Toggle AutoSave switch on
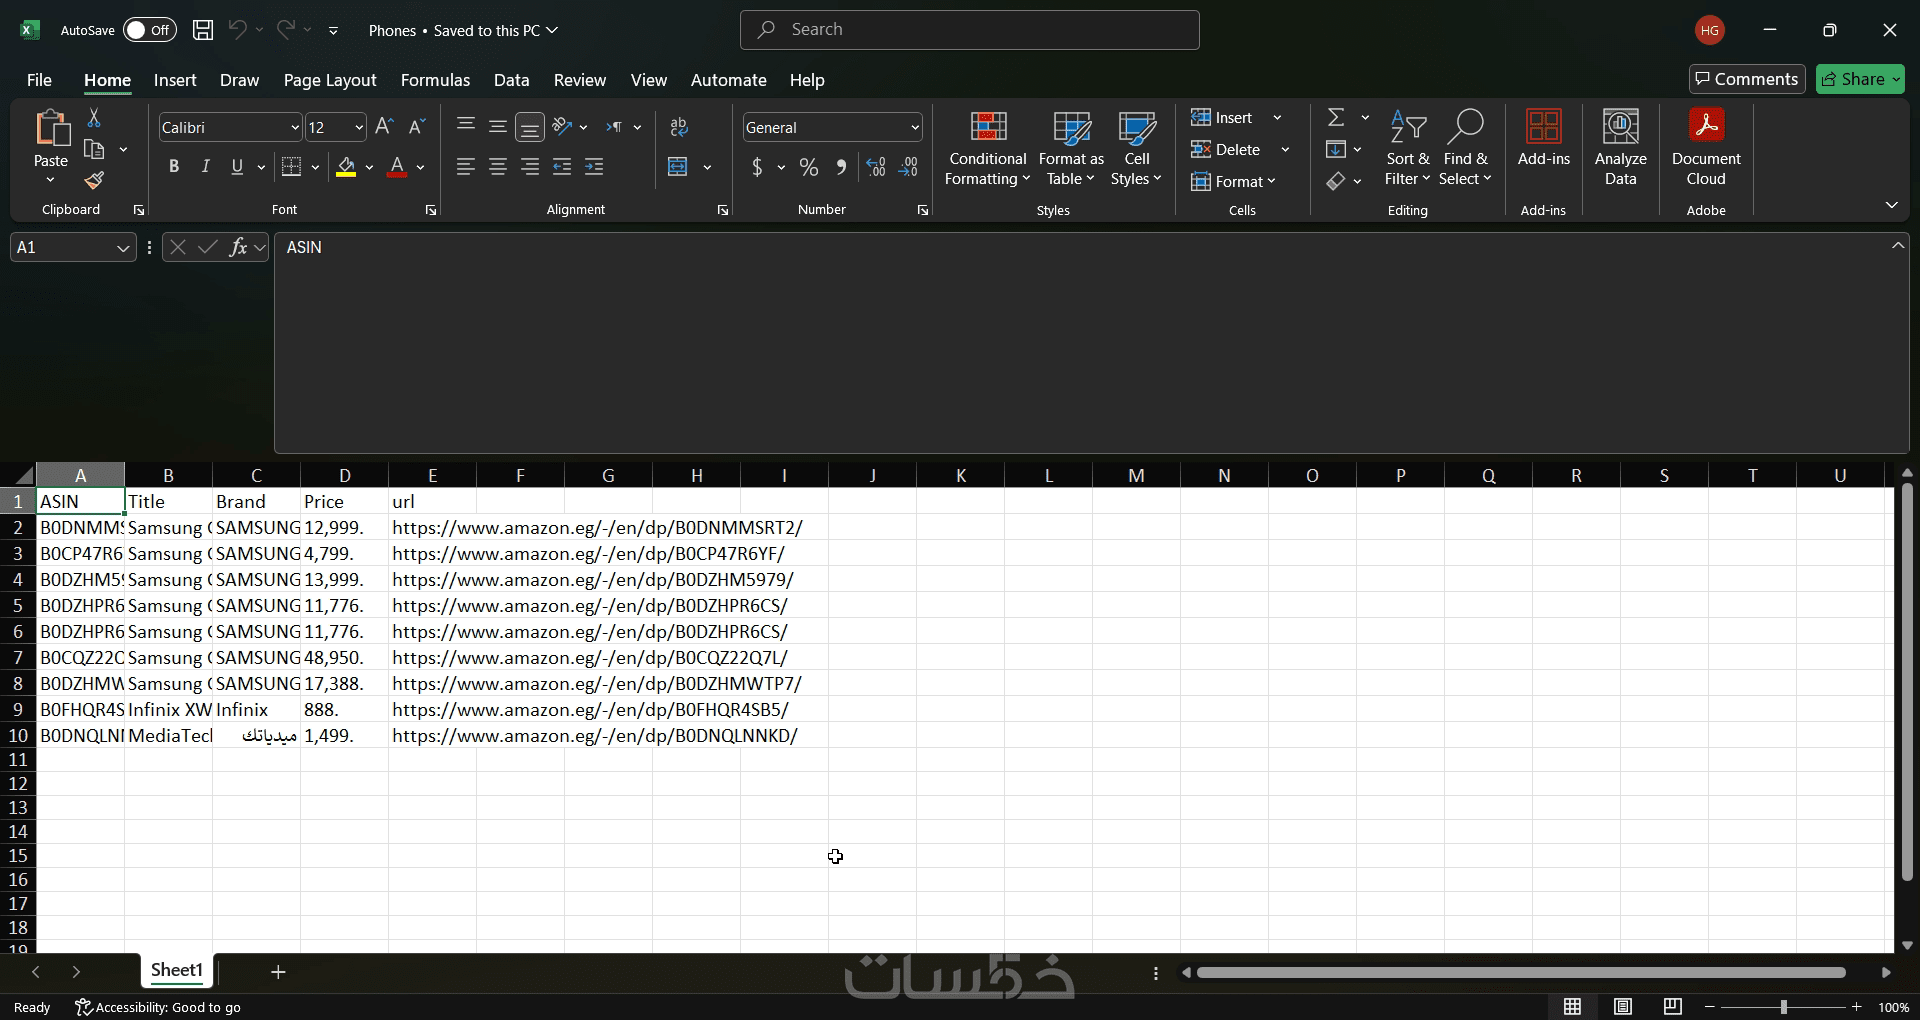This screenshot has height=1020, width=1920. coord(149,30)
